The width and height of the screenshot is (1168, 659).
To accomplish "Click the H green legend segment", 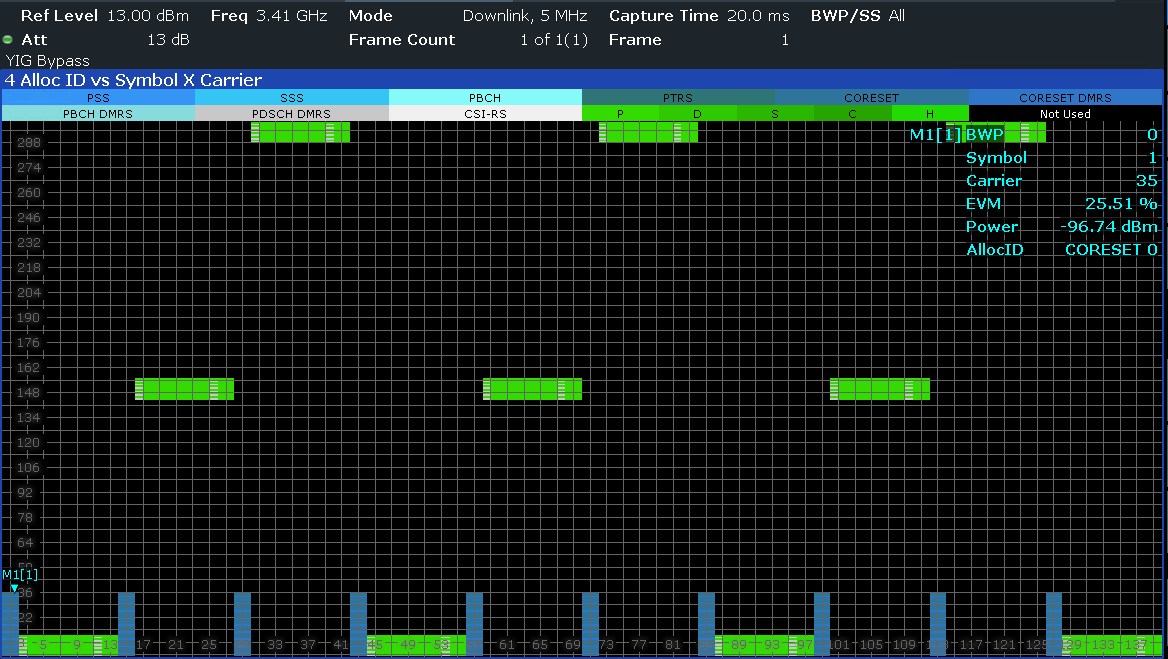I will pyautogui.click(x=930, y=113).
